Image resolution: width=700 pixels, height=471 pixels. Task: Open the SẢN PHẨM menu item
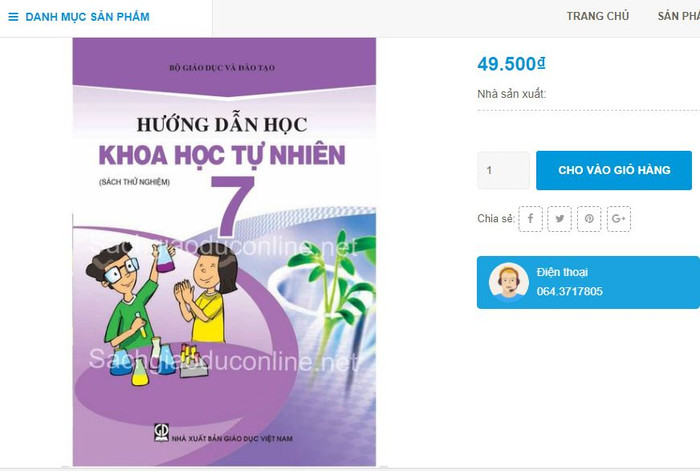click(679, 16)
